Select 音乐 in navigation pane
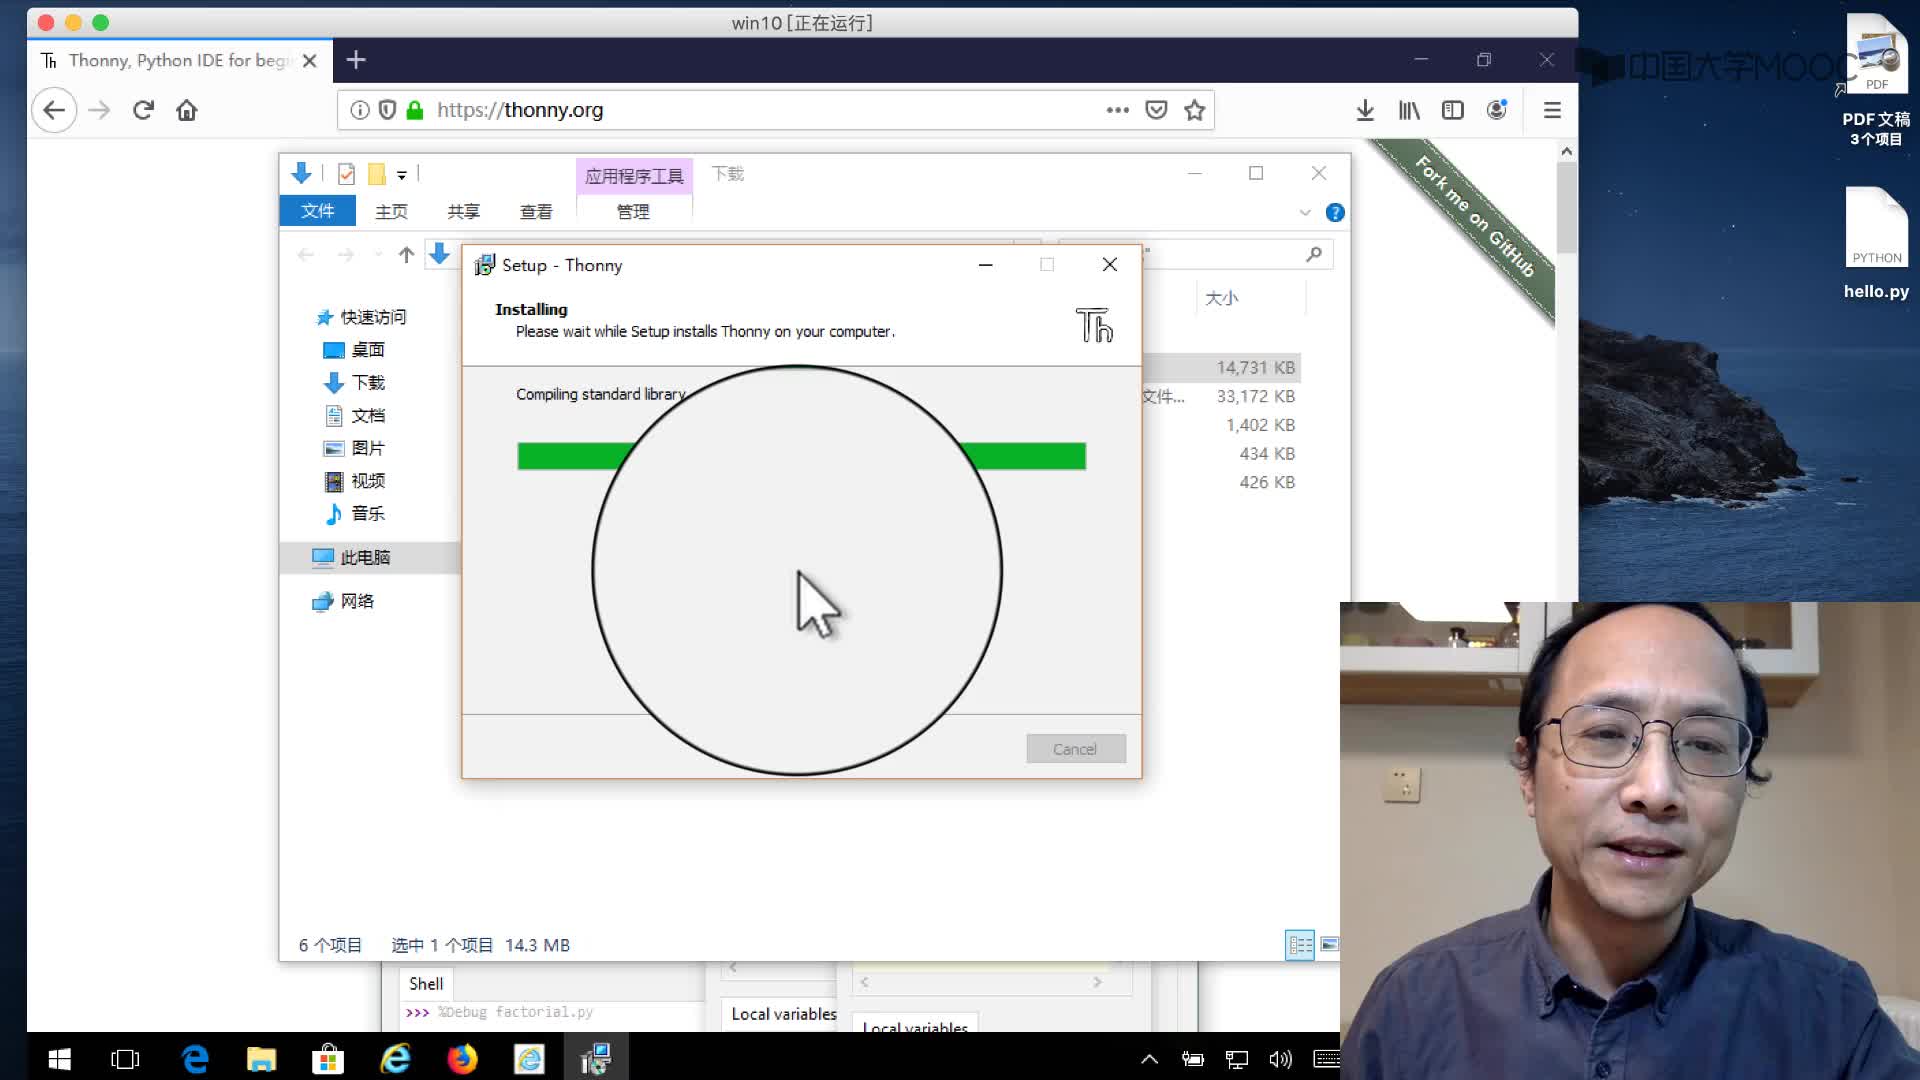This screenshot has height=1080, width=1920. [354, 514]
